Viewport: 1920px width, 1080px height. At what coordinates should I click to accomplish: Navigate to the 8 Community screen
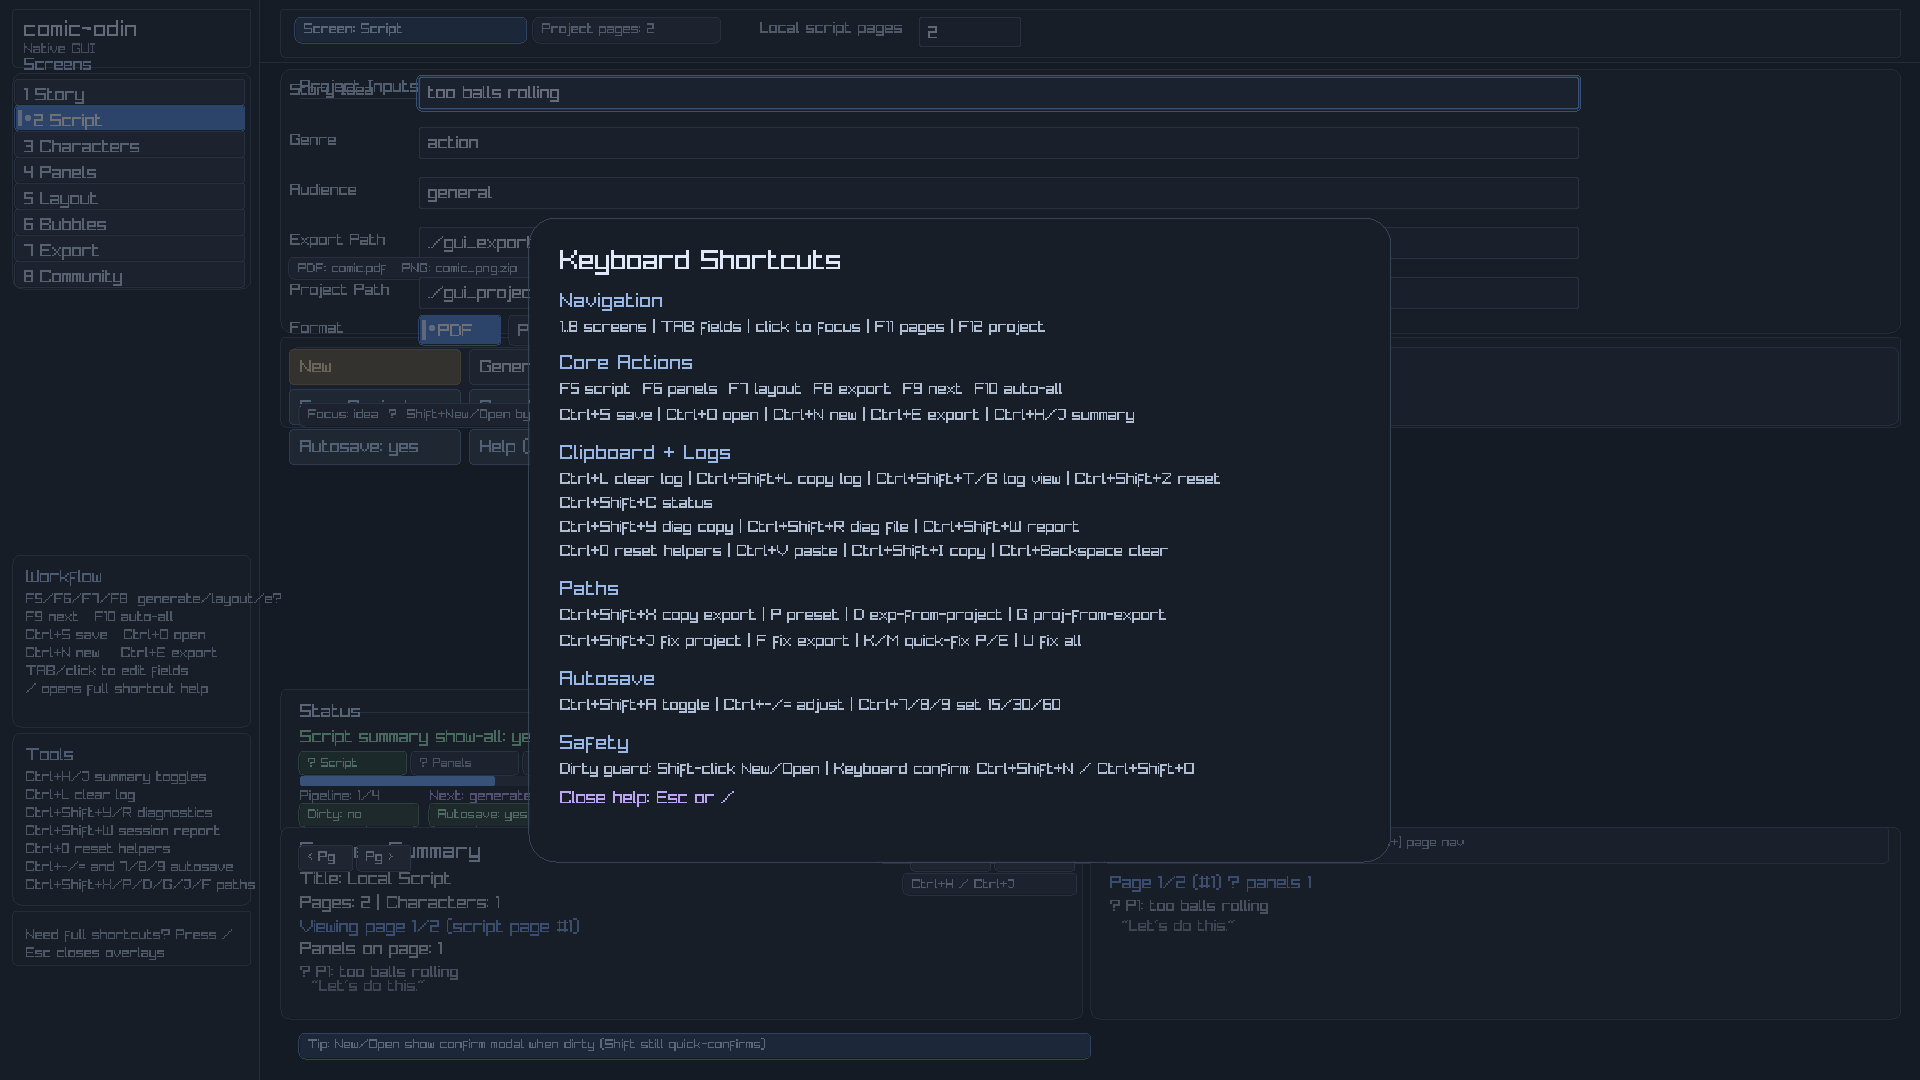tap(130, 276)
